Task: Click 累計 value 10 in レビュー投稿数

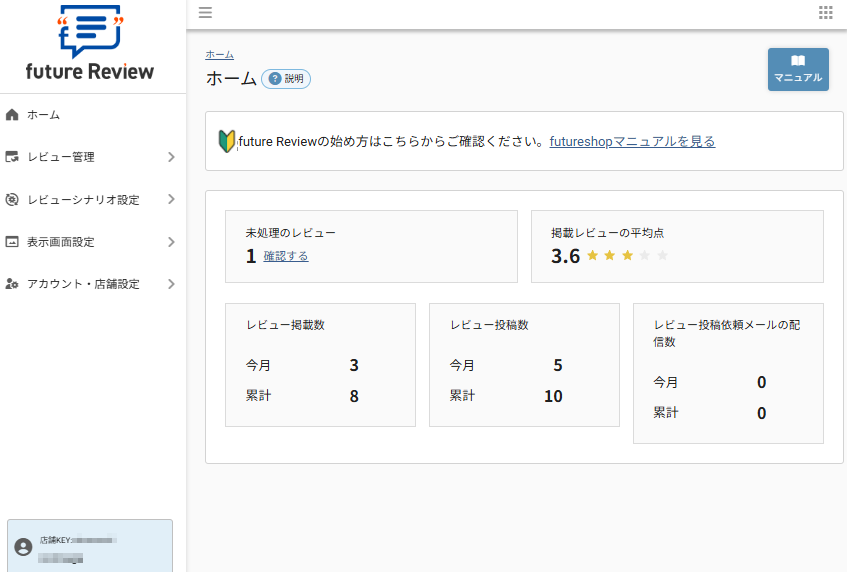Action: 553,396
